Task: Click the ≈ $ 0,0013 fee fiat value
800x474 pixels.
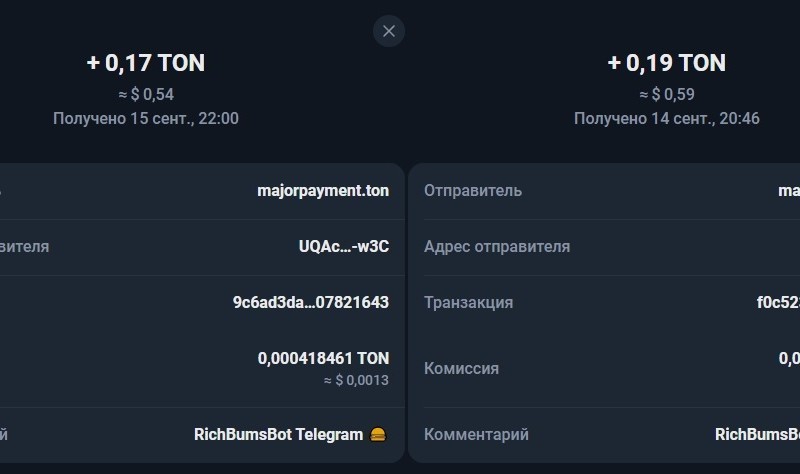Action: [x=356, y=381]
